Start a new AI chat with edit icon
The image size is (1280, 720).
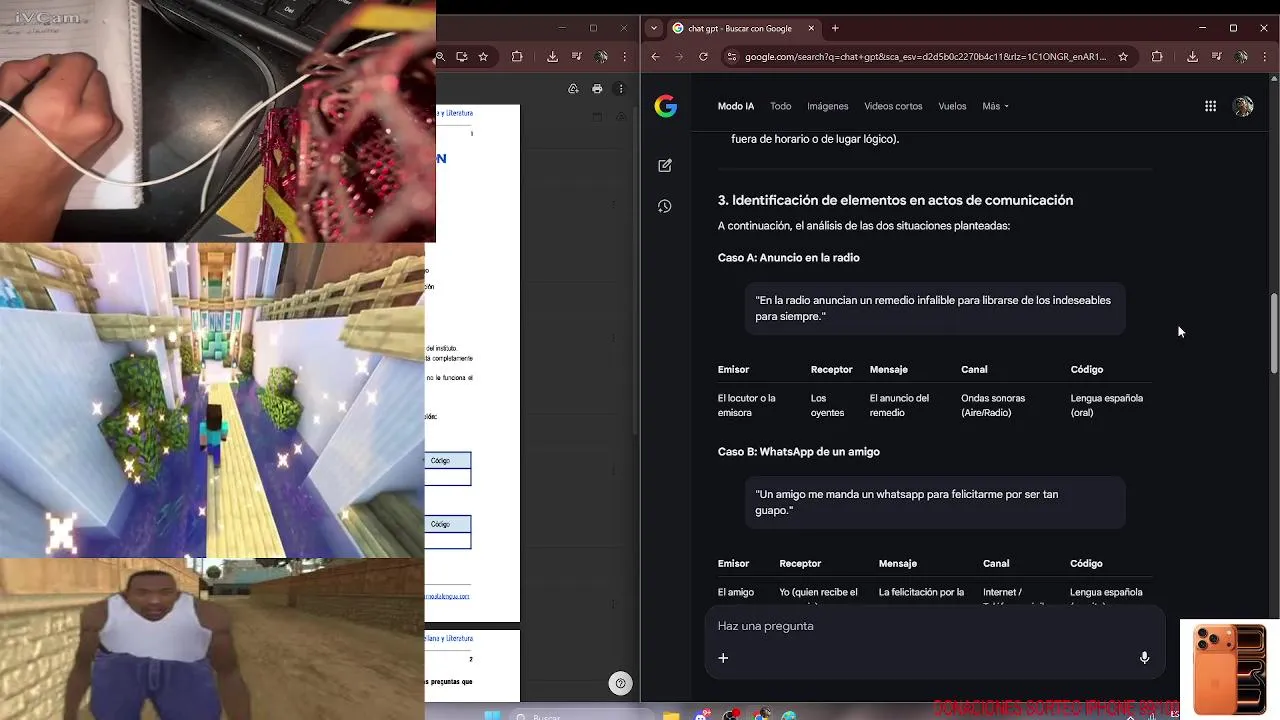click(665, 166)
